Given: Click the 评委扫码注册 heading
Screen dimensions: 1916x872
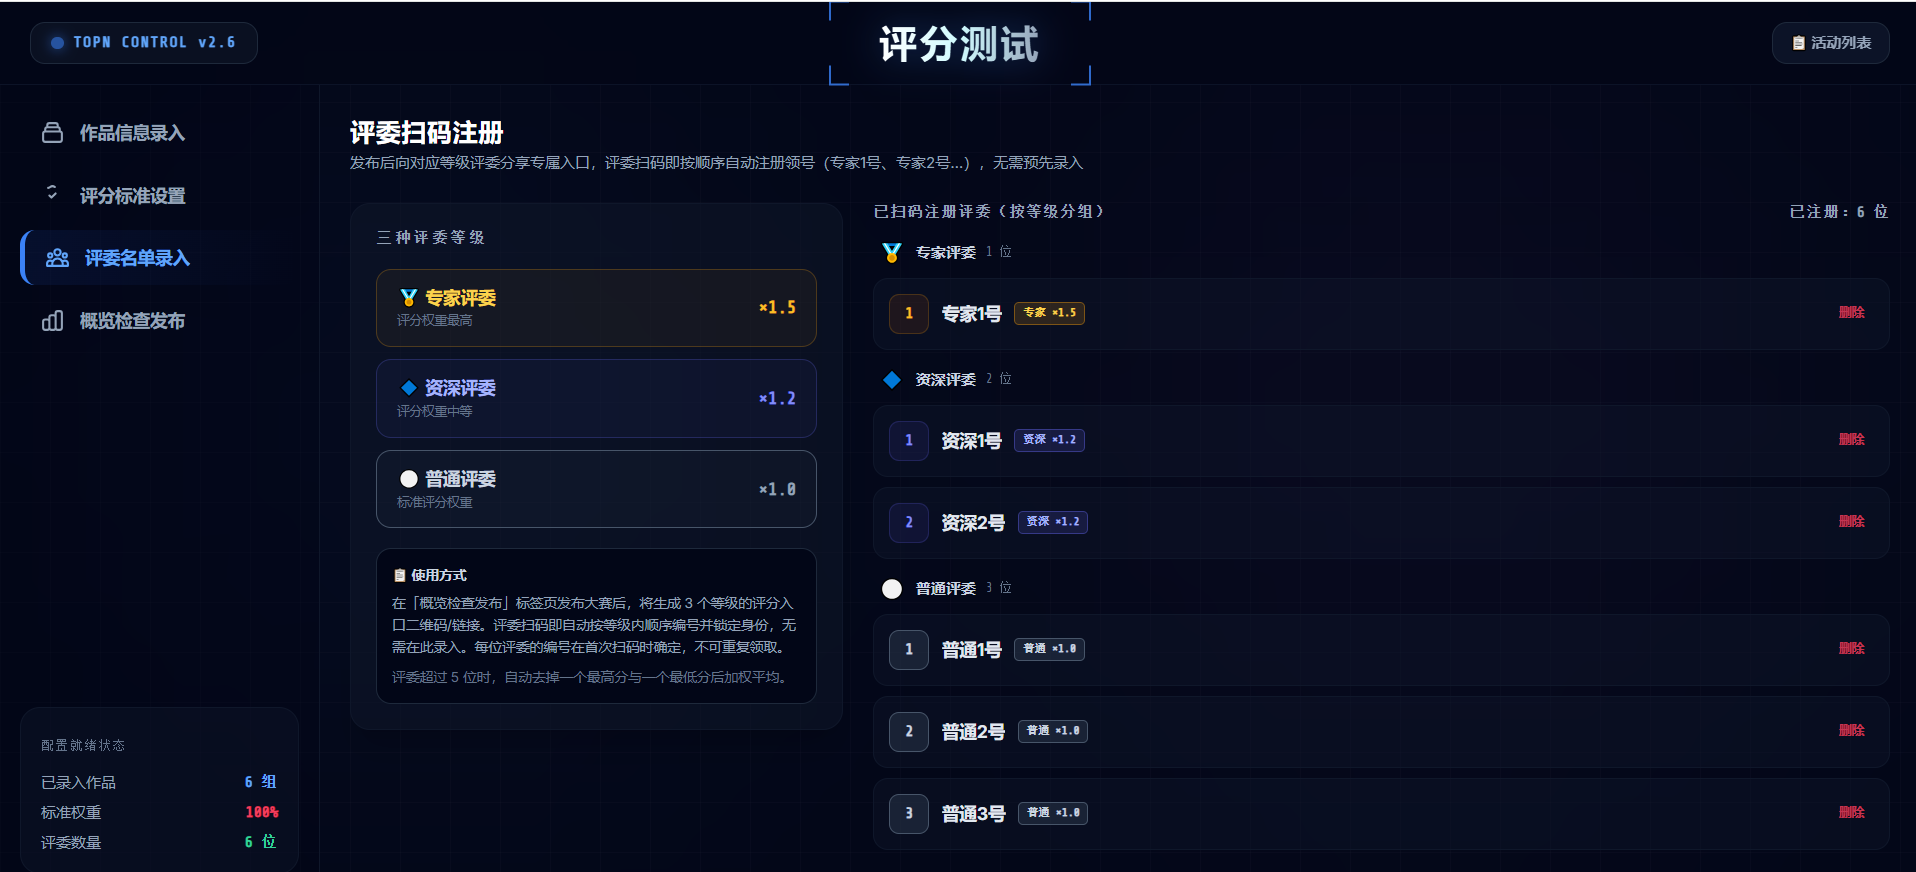Looking at the screenshot, I should (x=427, y=133).
